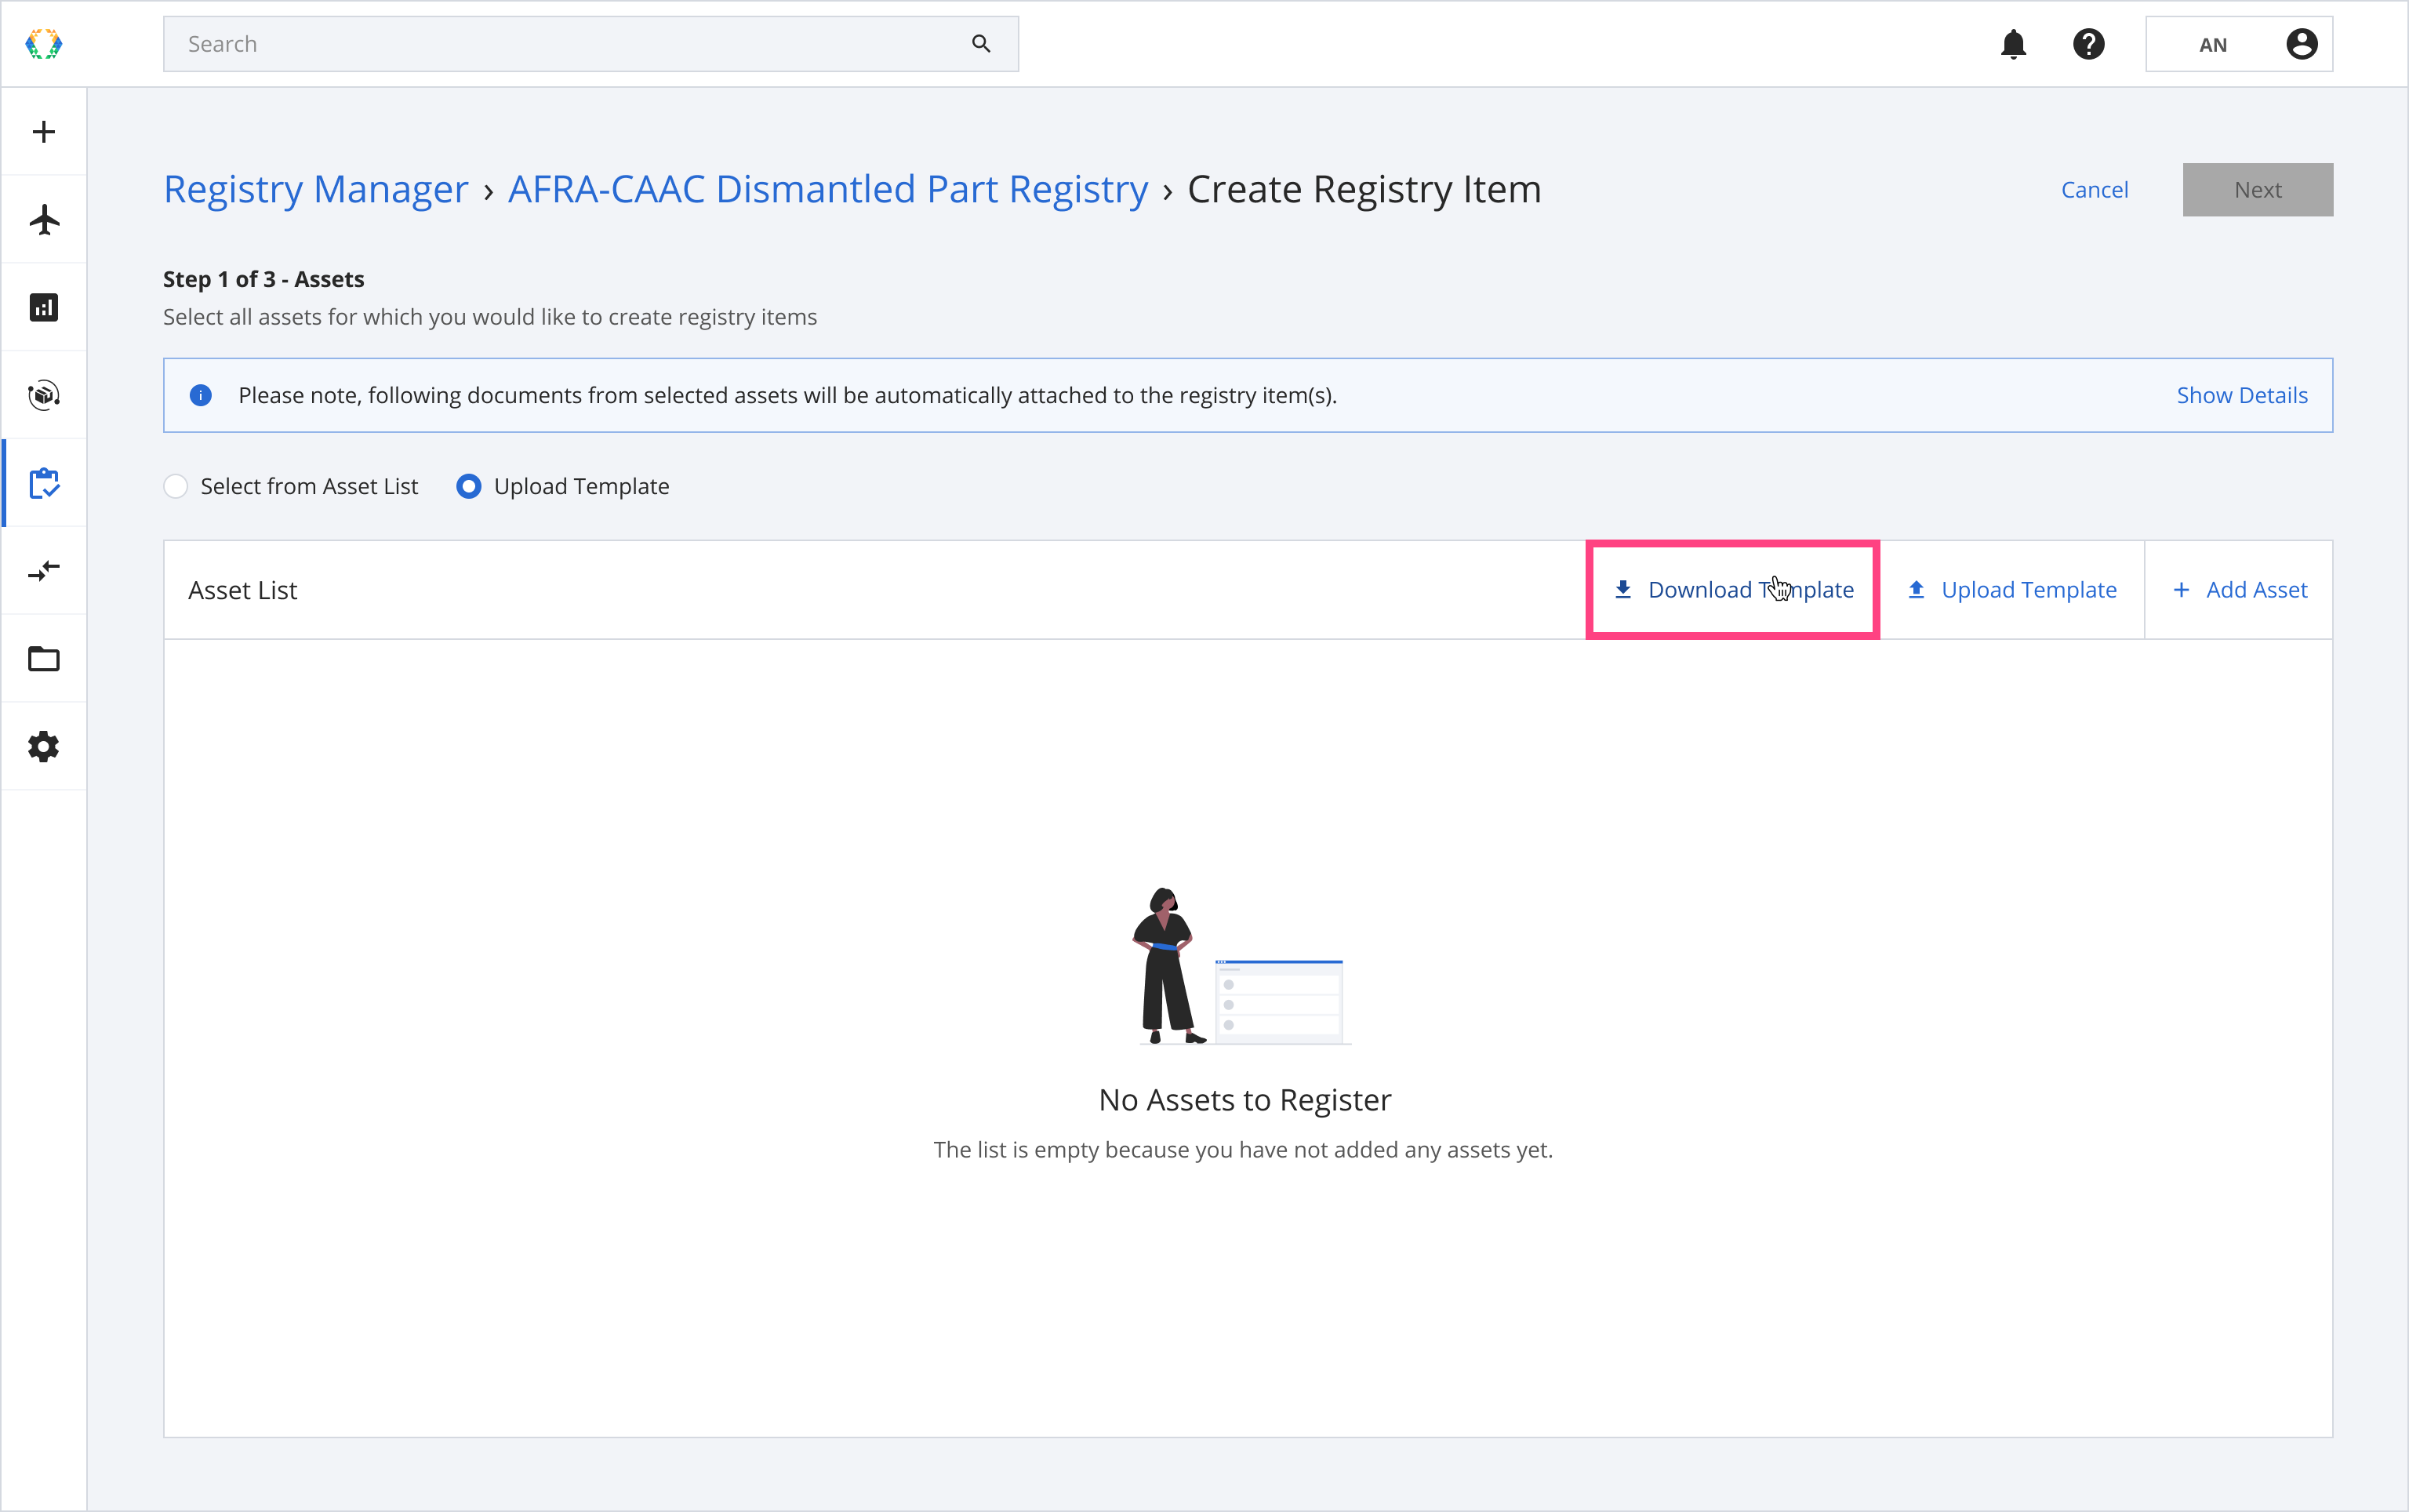Expand Show Details in info banner
The image size is (2409, 1512).
[2241, 395]
